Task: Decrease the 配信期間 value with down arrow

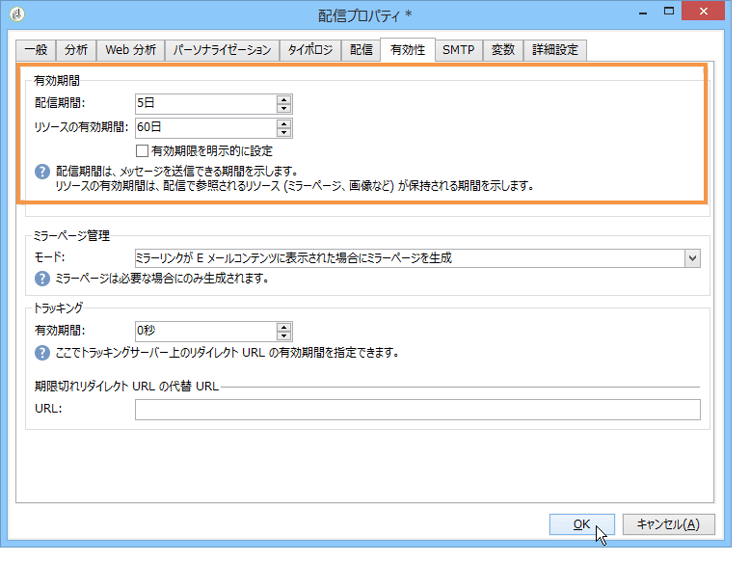Action: click(x=284, y=108)
